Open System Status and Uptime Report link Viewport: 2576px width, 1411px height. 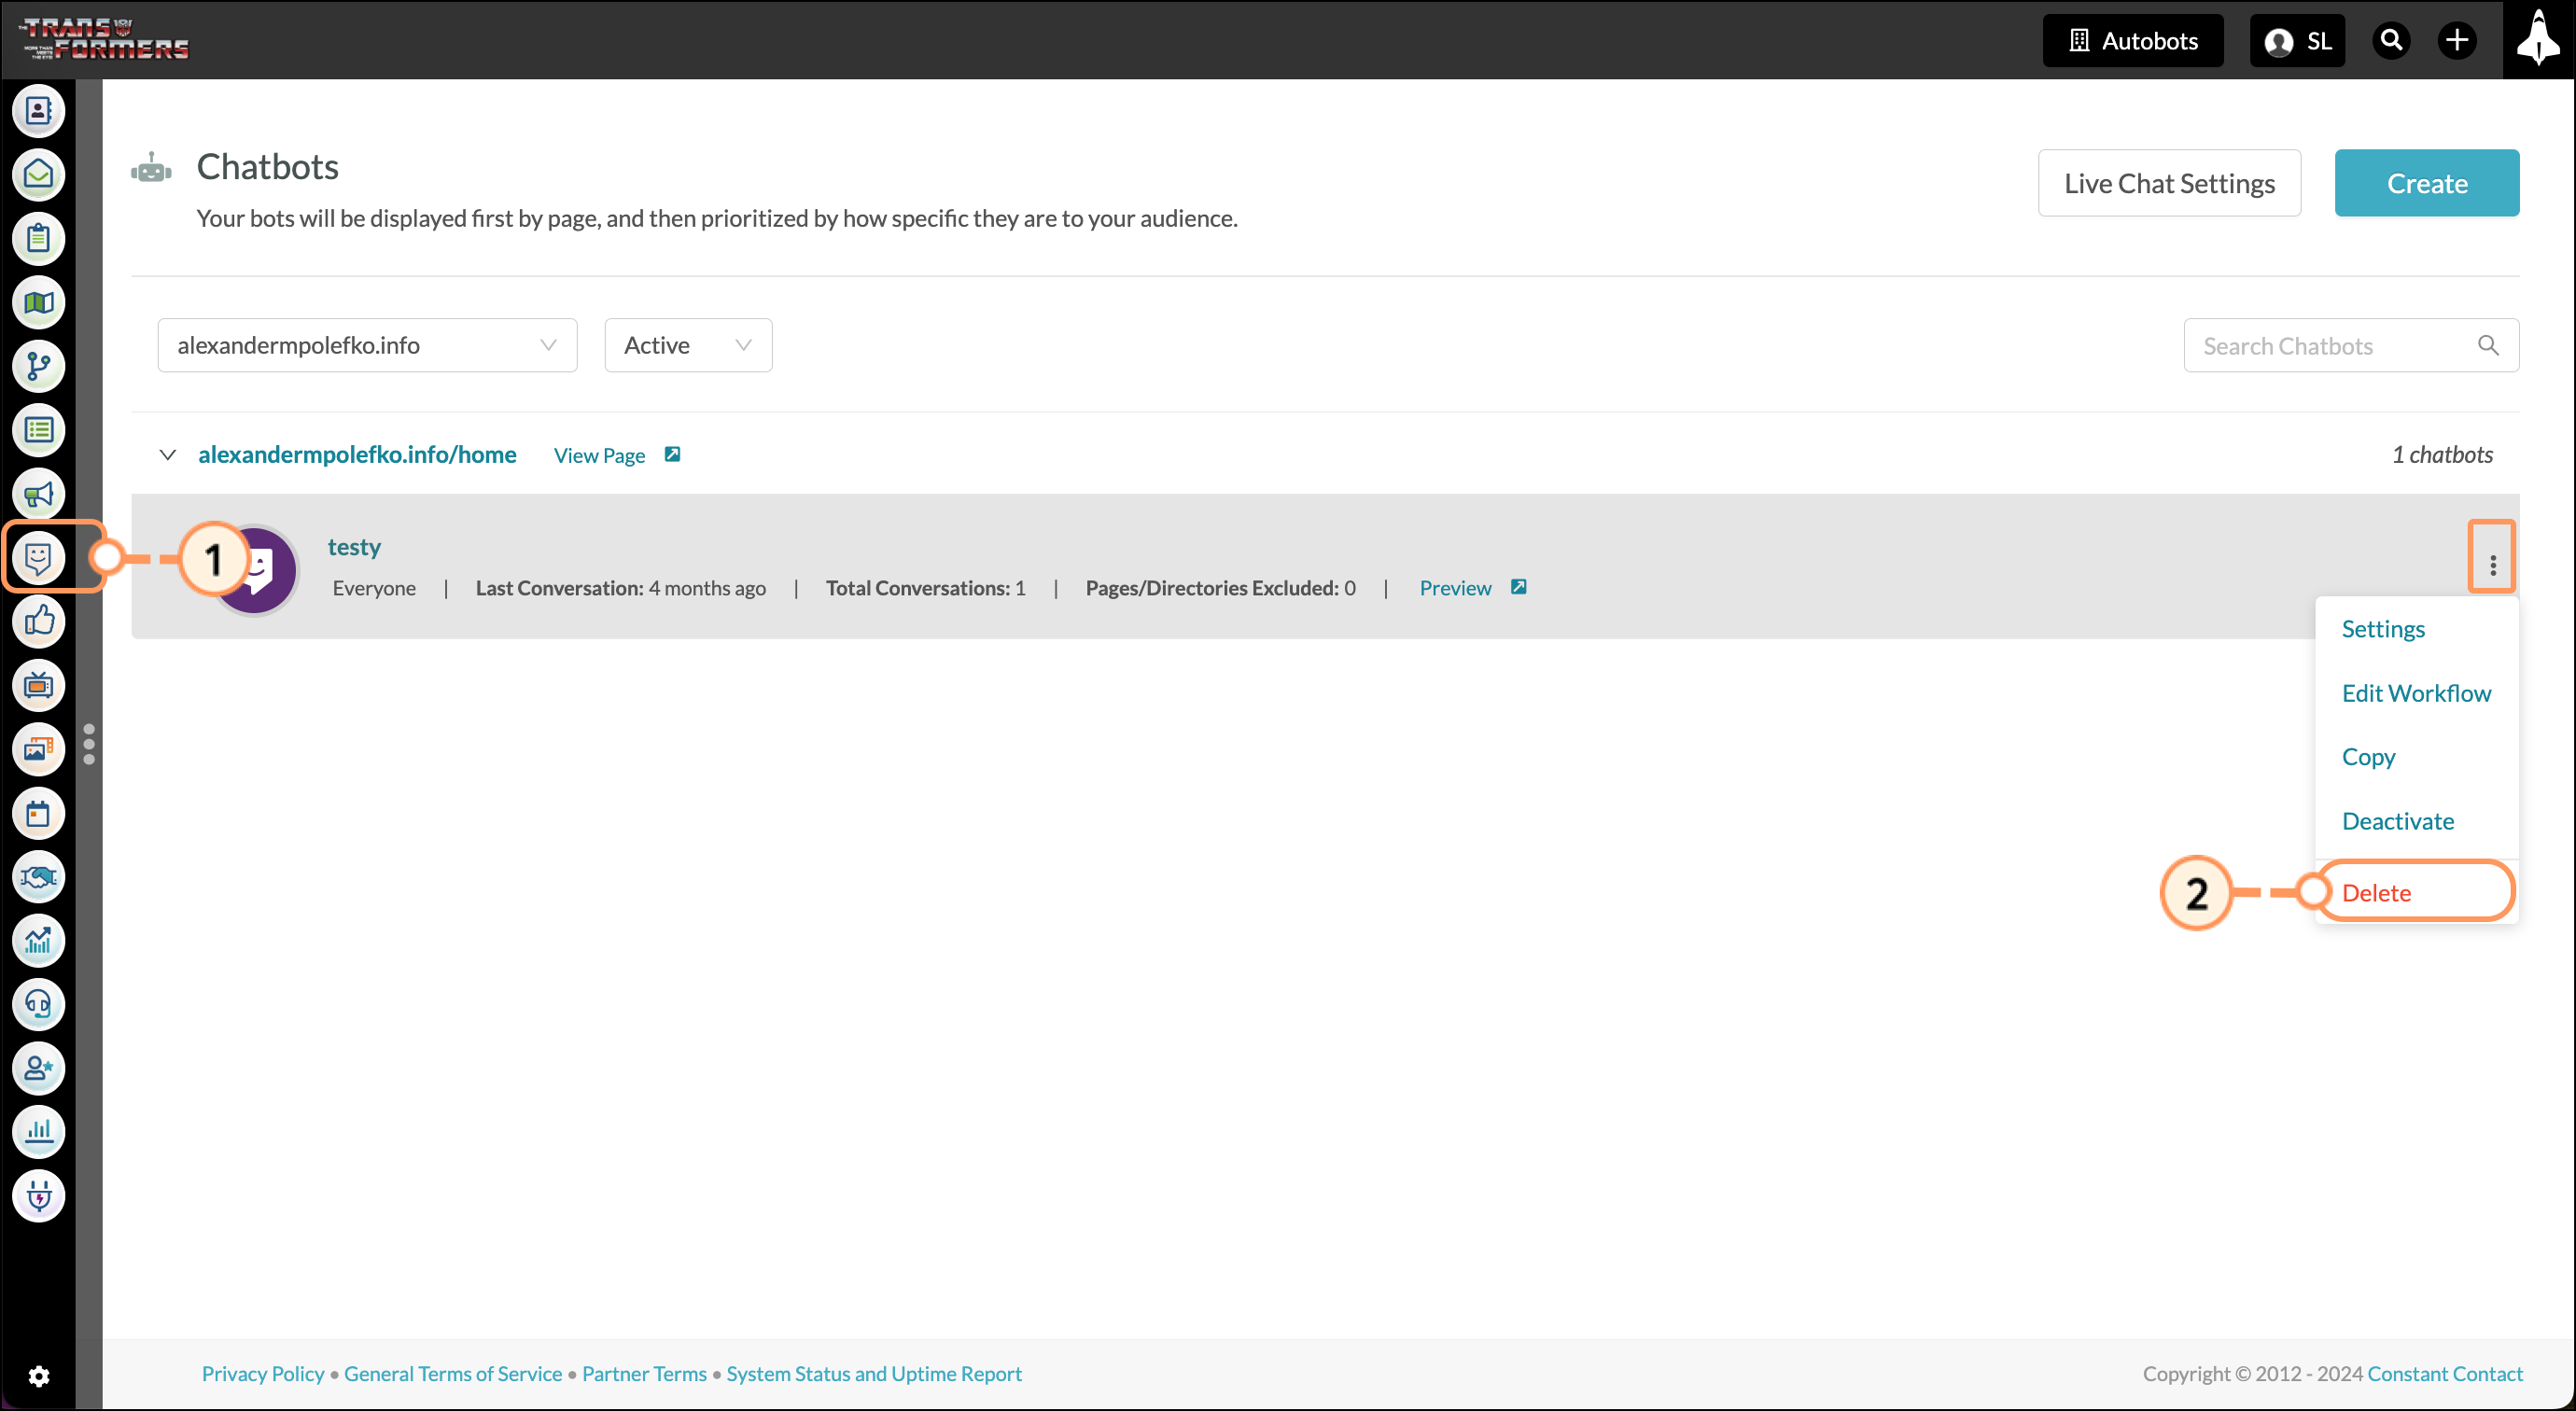(874, 1374)
